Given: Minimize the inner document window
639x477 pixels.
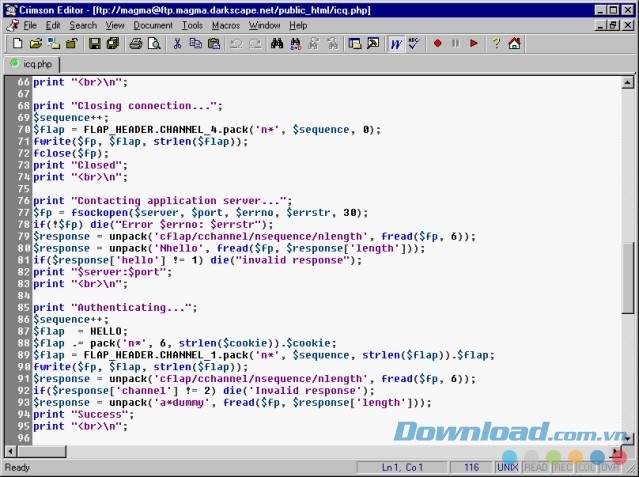Looking at the screenshot, I should tap(599, 25).
